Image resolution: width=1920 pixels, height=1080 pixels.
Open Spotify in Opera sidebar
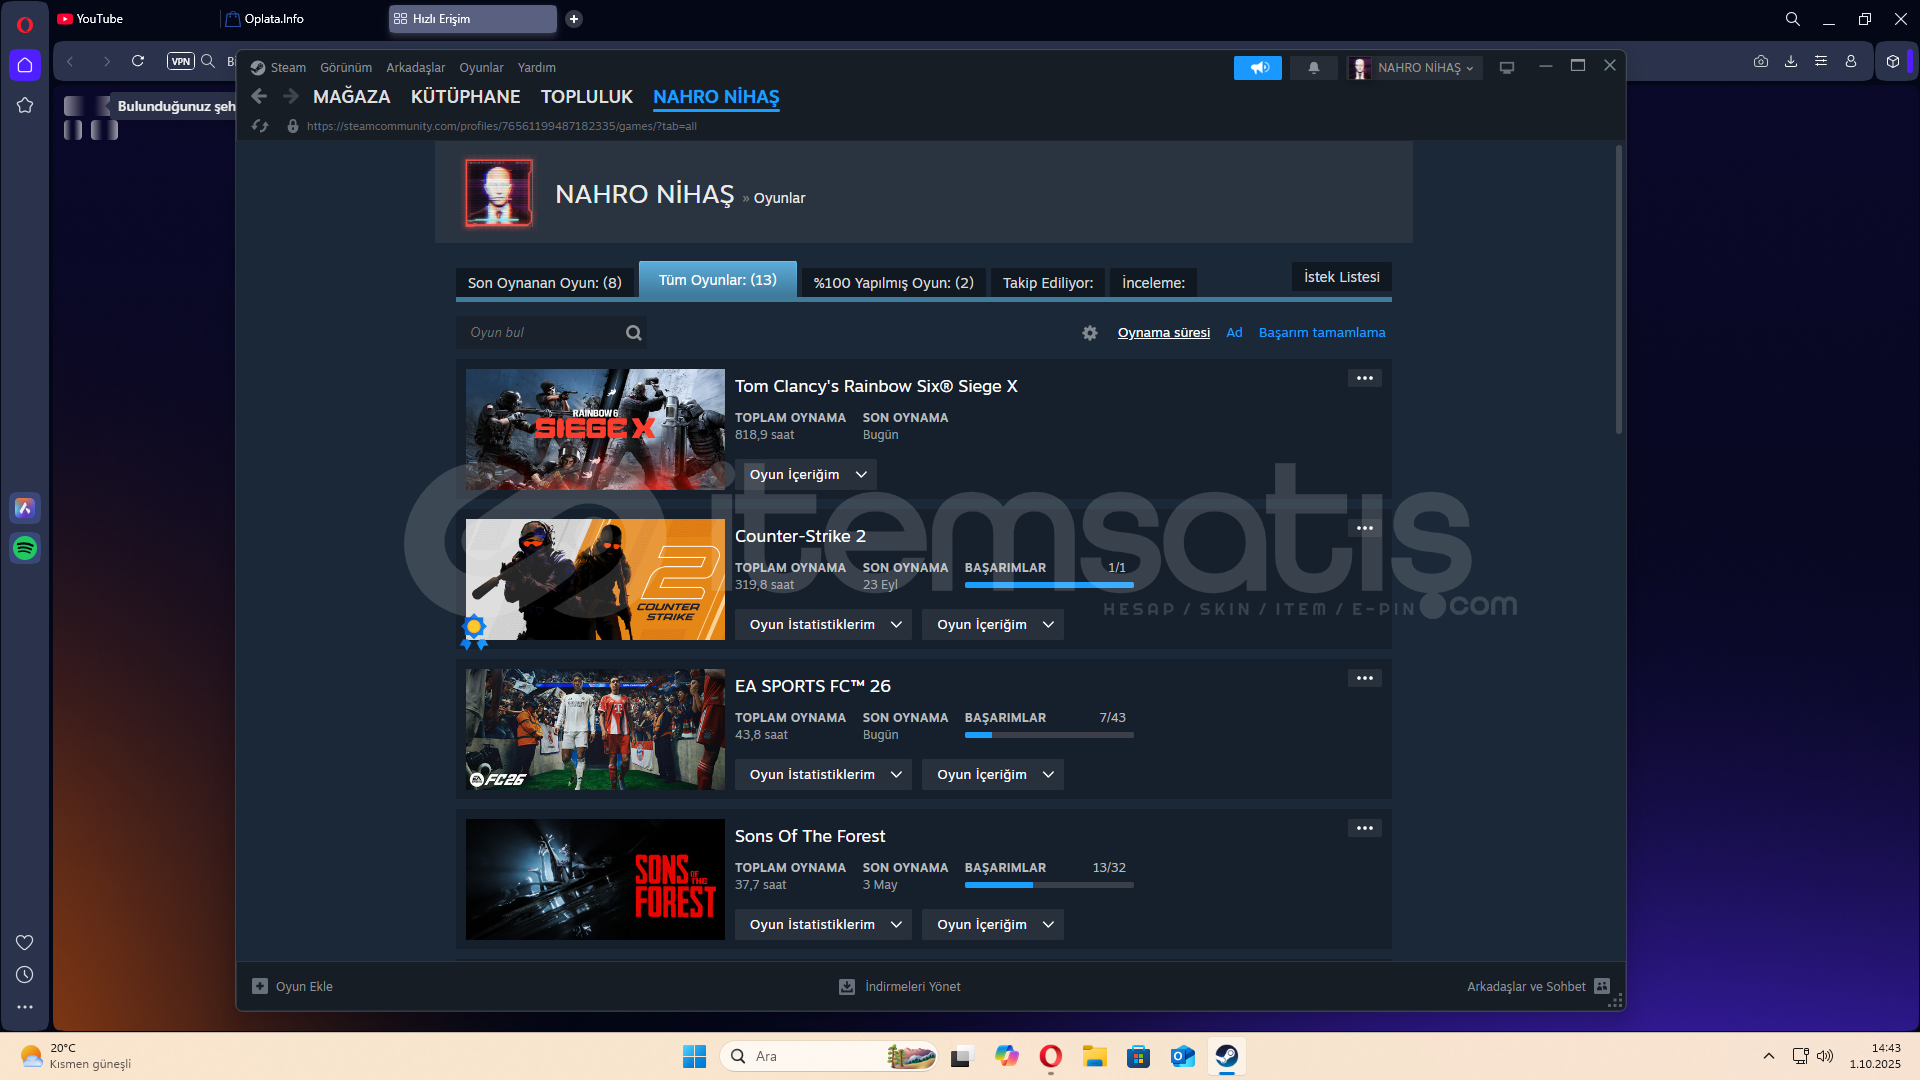[x=25, y=548]
